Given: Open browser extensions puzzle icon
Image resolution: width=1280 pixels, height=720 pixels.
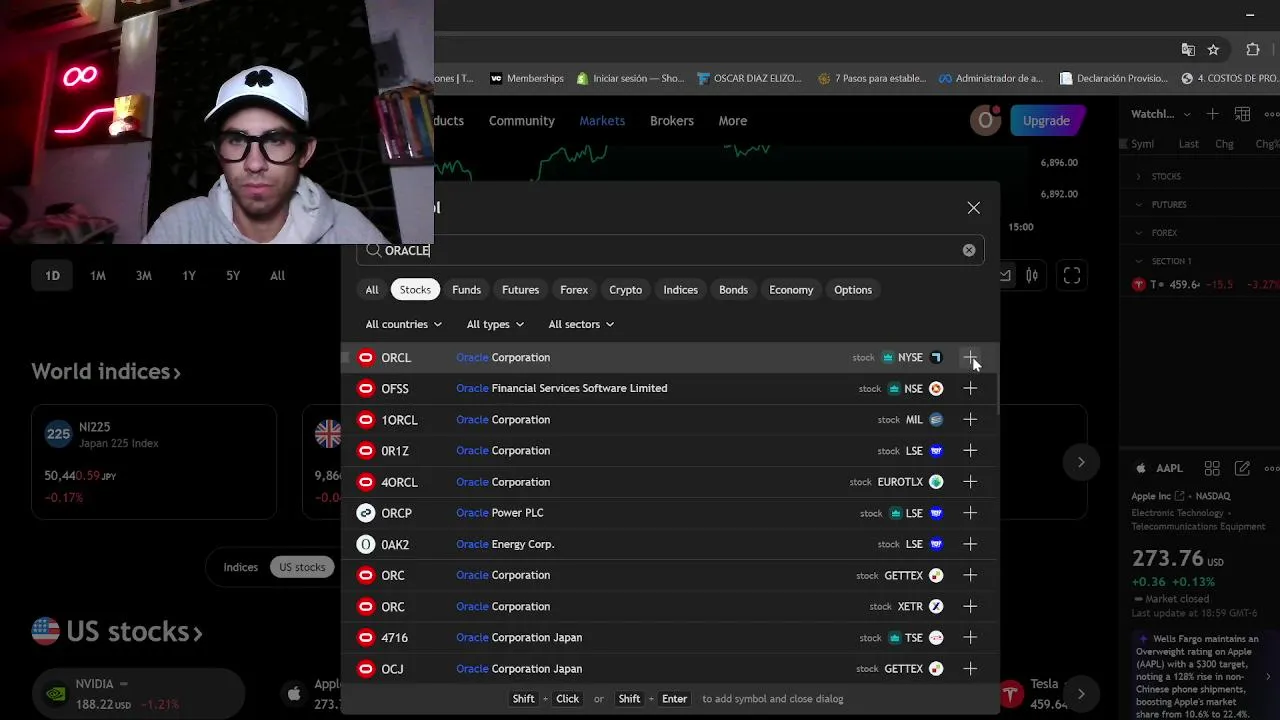Looking at the screenshot, I should pyautogui.click(x=1252, y=50).
